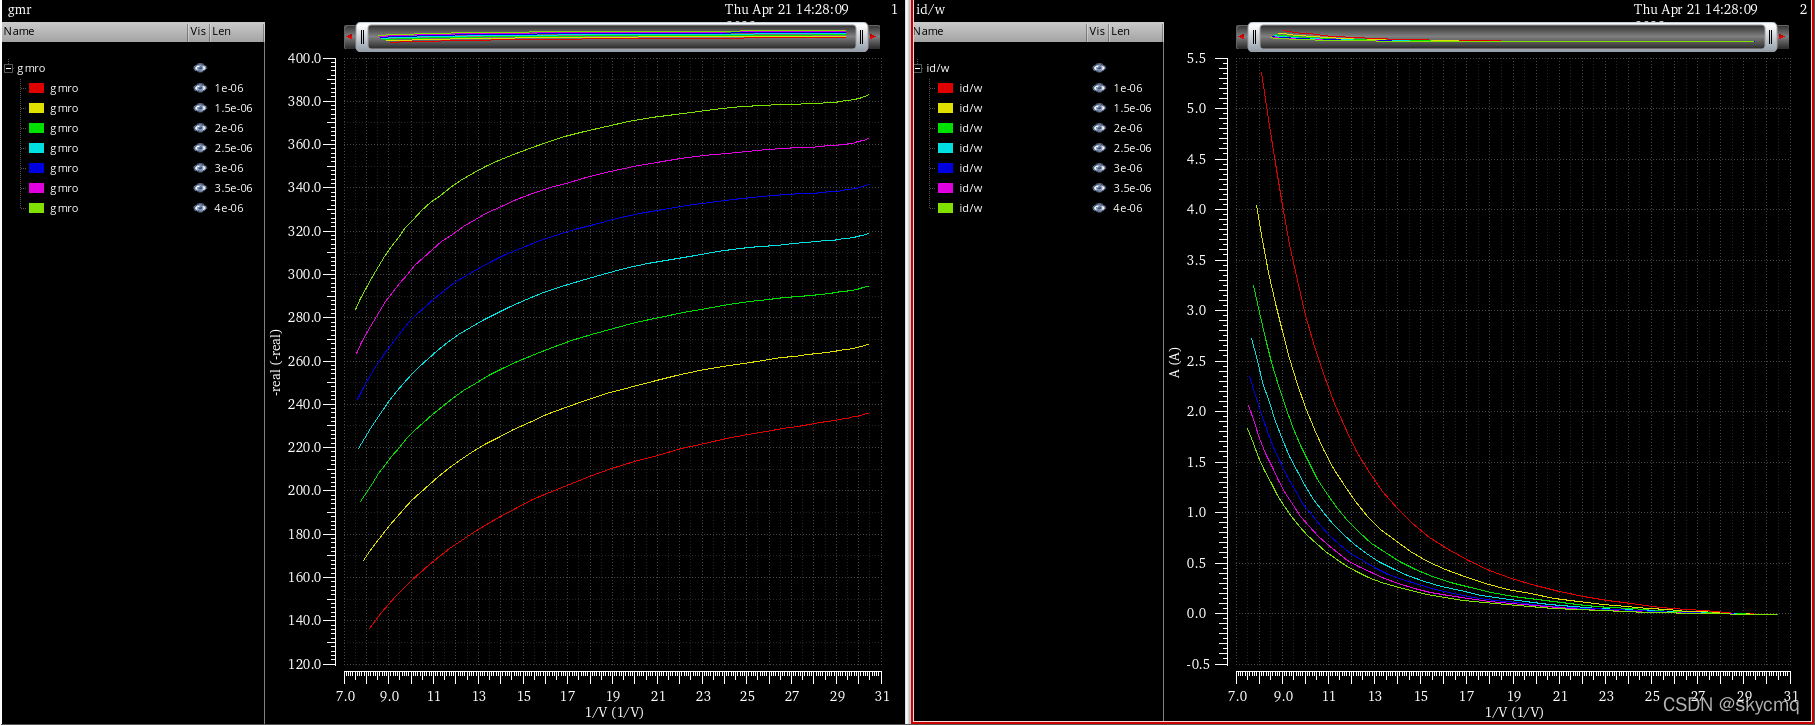Image resolution: width=1815 pixels, height=725 pixels.
Task: Hide the id/w 3e-06 trace
Action: (x=1099, y=168)
